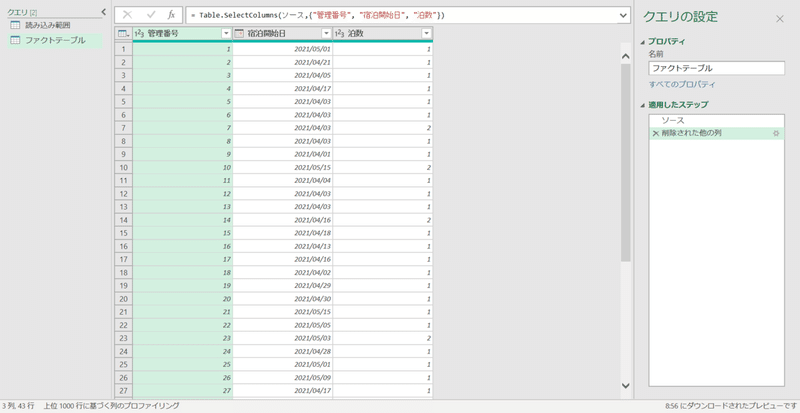Select row number 10 header
This screenshot has width=800, height=413.
123,167
